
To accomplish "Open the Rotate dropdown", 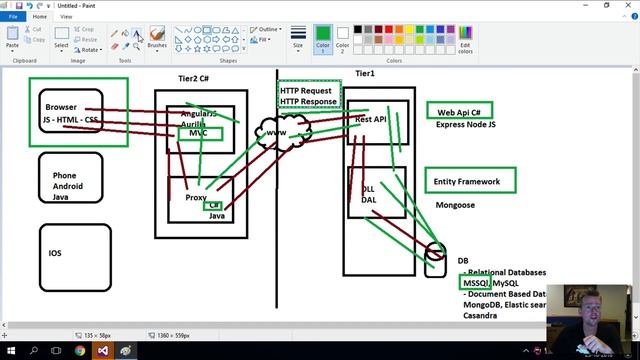I will point(88,50).
